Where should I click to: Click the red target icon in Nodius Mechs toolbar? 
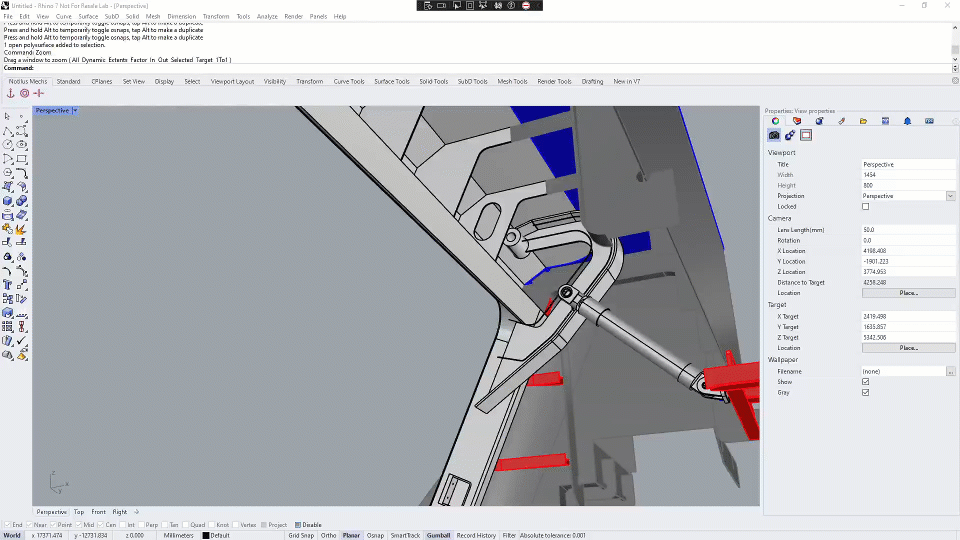24,93
